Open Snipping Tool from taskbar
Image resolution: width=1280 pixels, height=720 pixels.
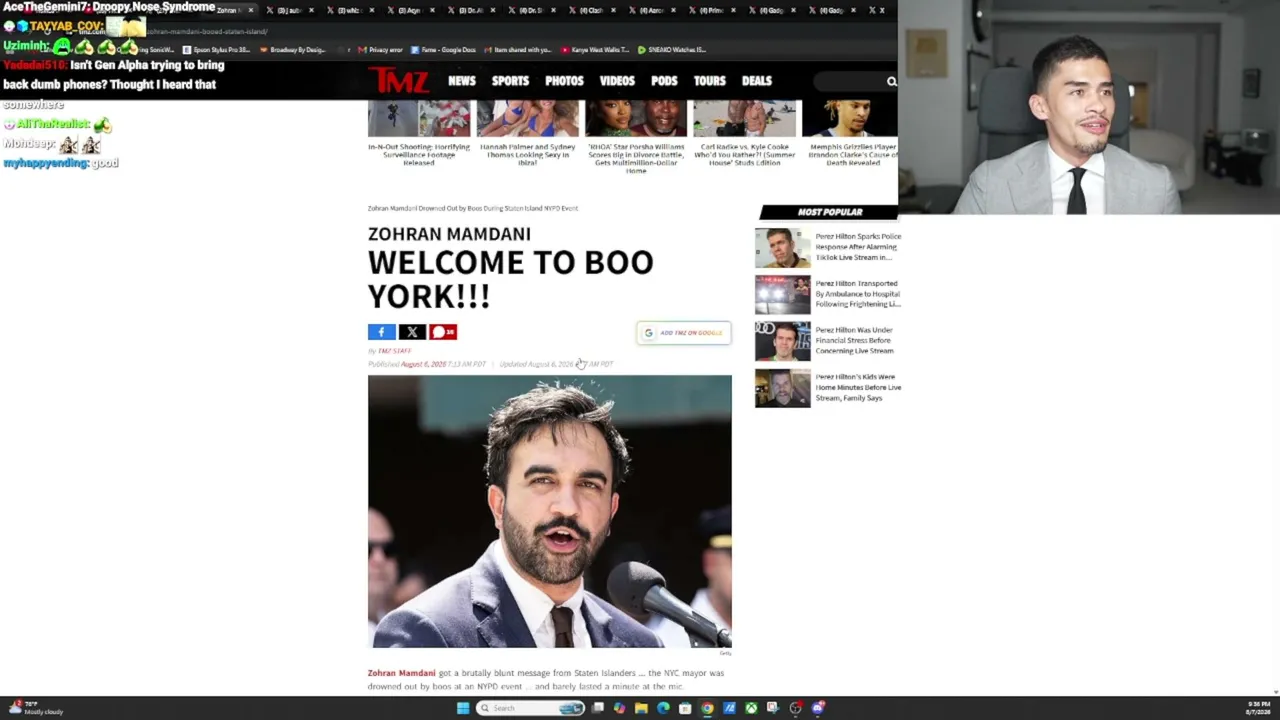773,708
